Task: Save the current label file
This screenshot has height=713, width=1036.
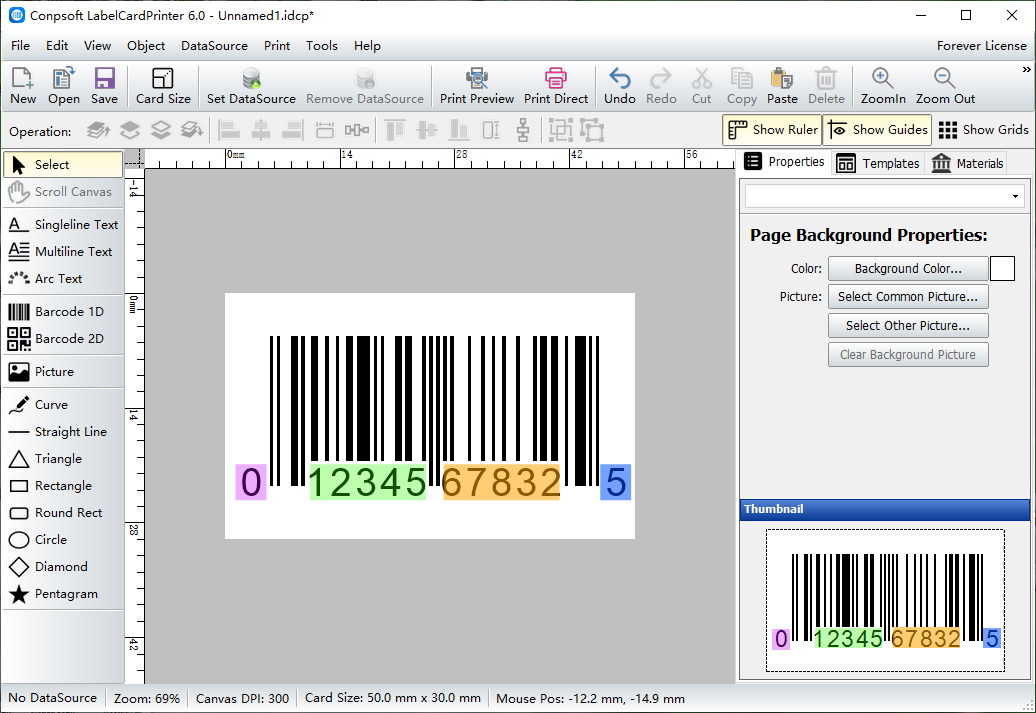Action: pos(104,86)
